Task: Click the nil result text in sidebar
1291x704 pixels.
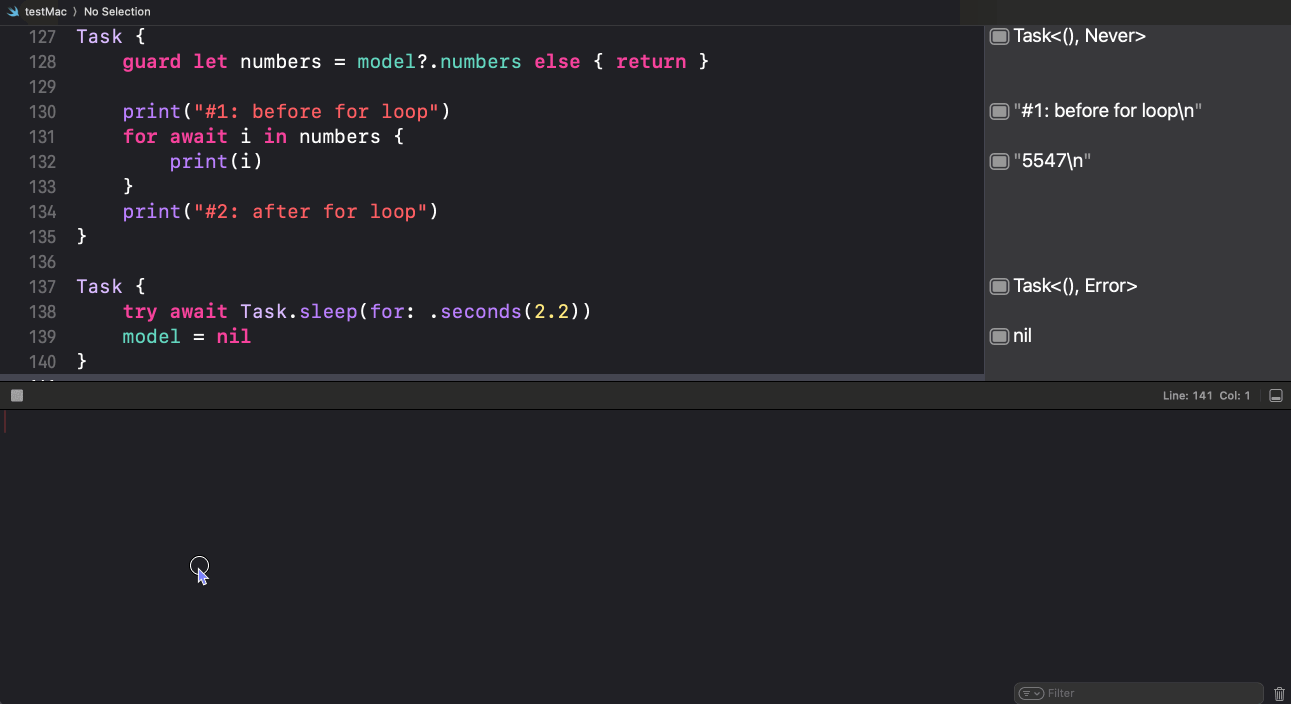Action: (x=1022, y=337)
